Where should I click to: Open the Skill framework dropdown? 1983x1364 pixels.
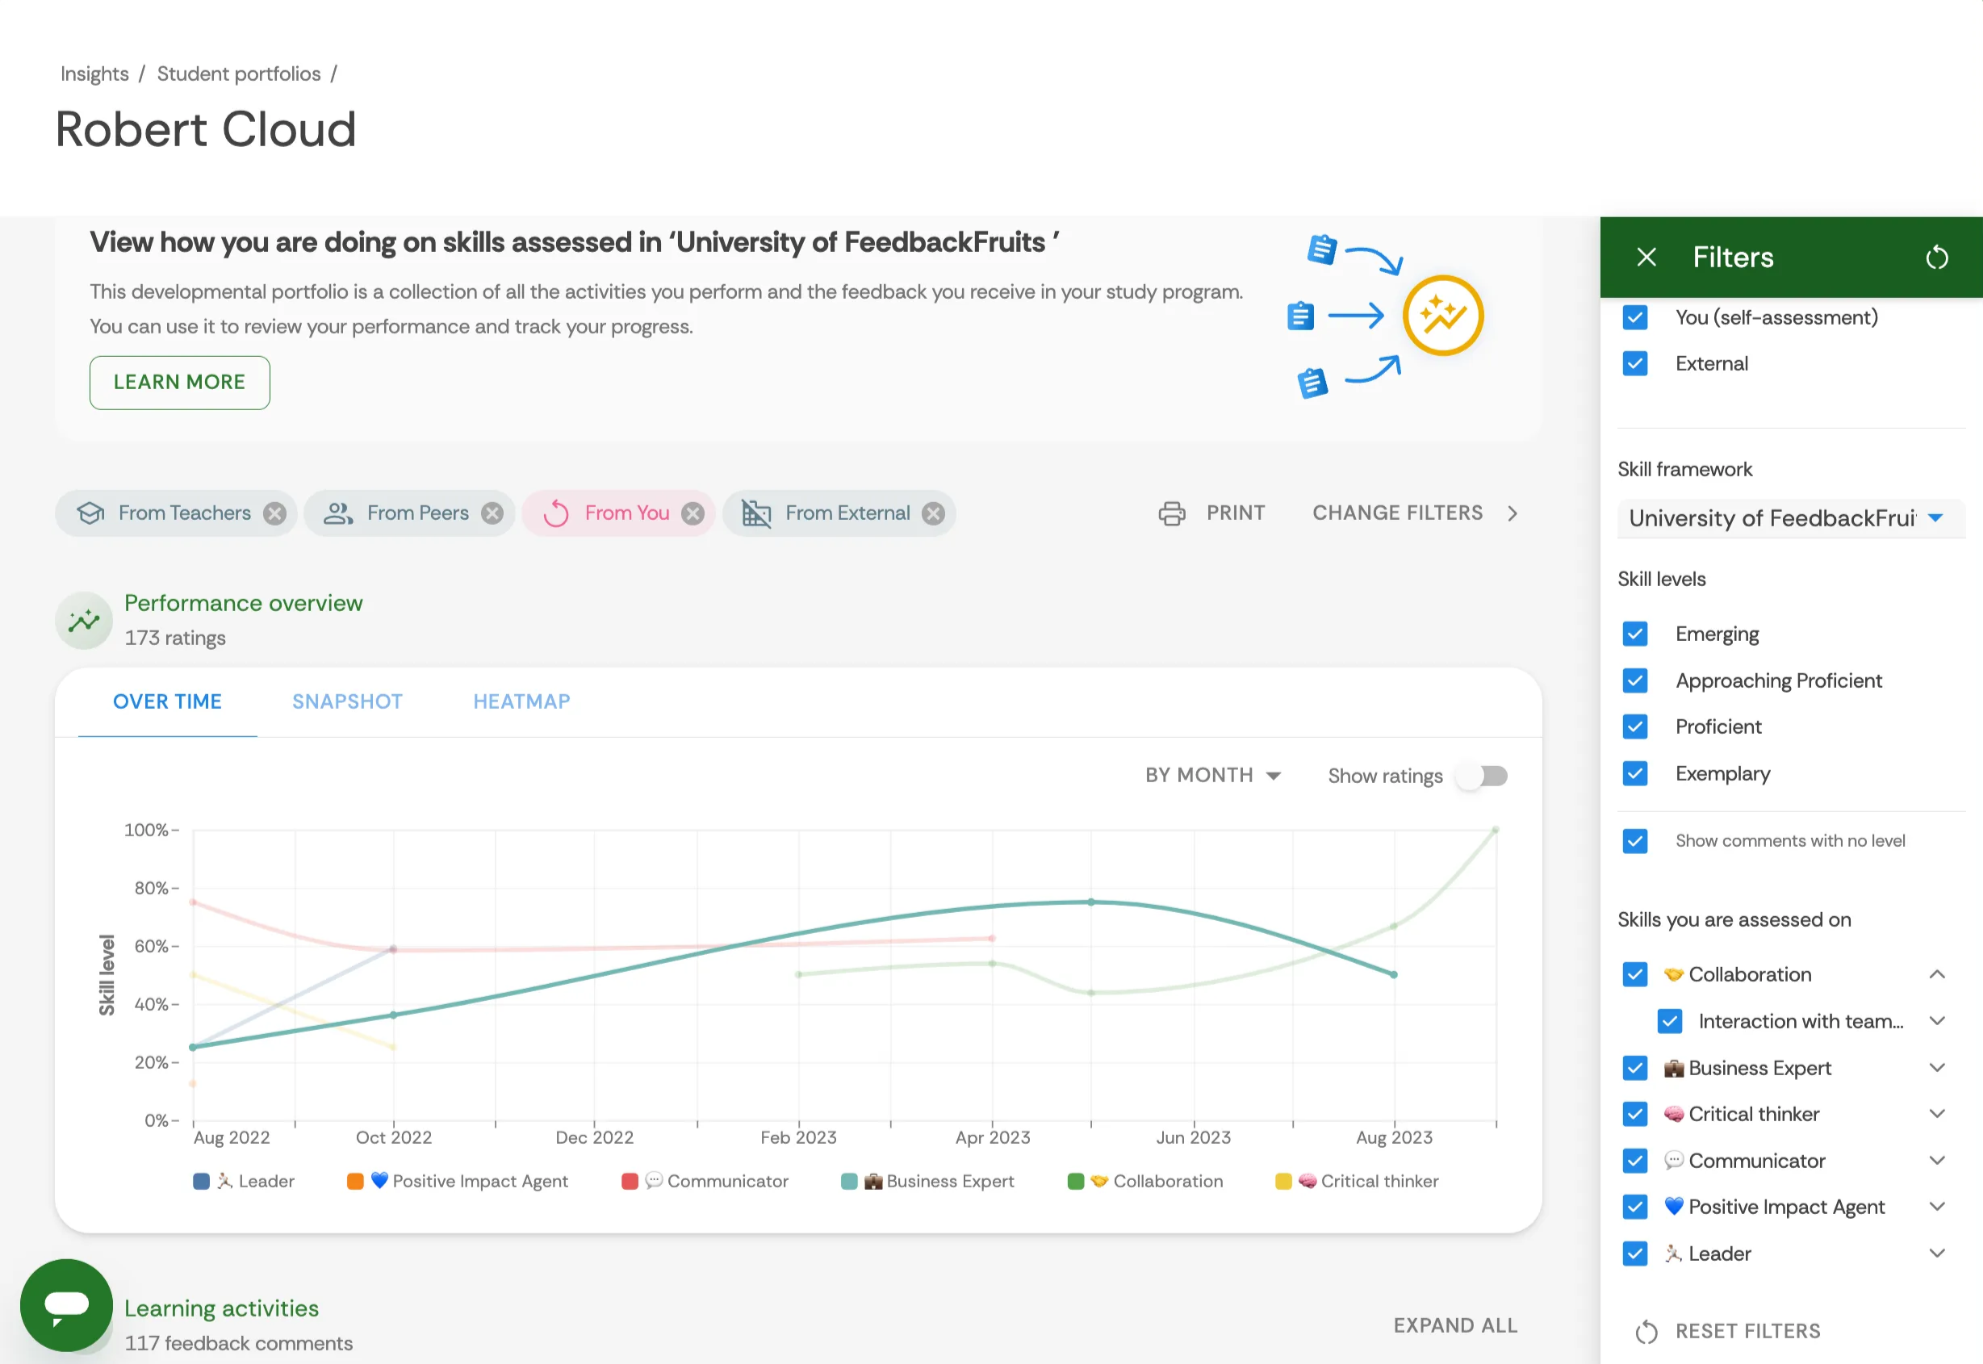1789,518
